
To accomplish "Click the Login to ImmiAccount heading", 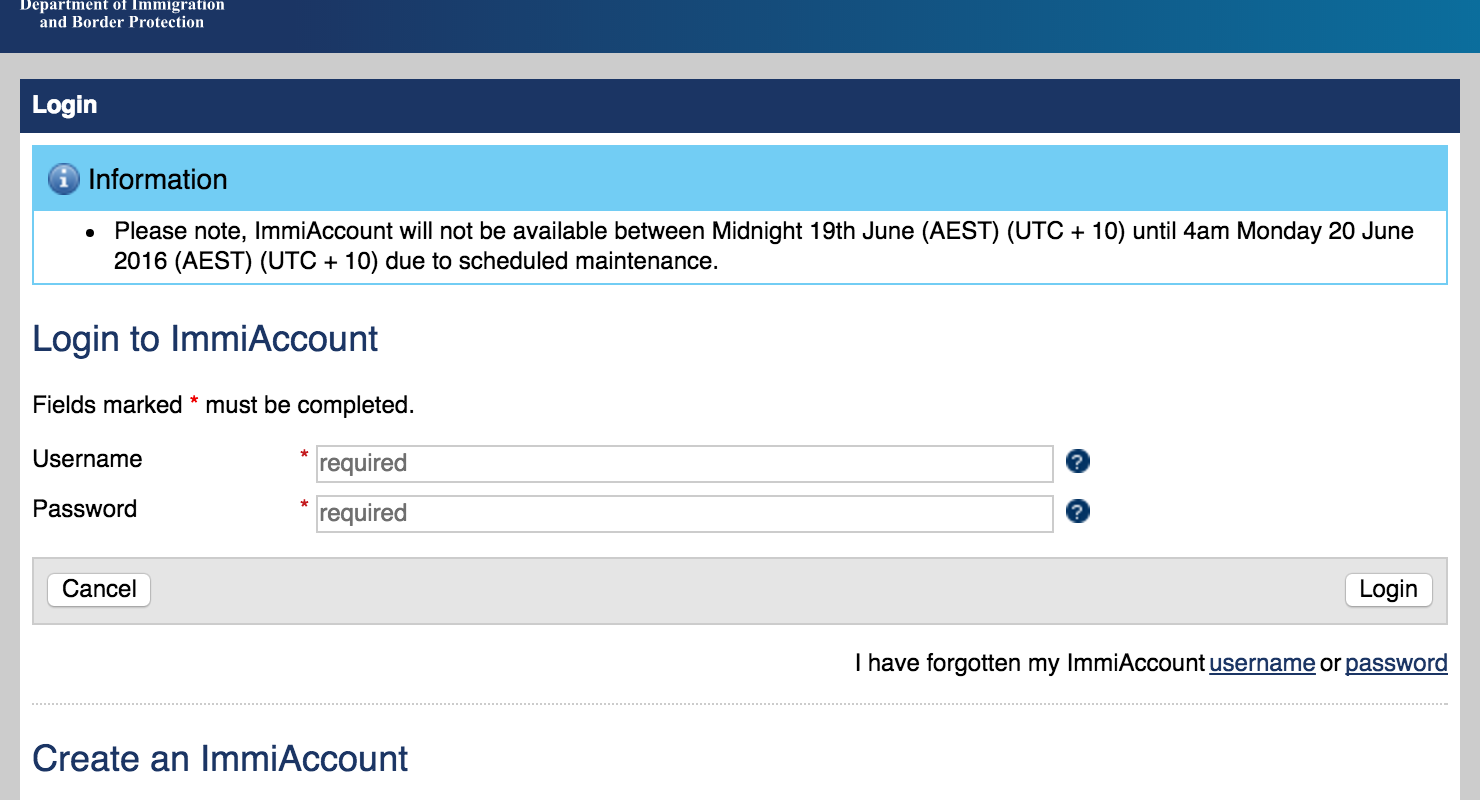I will pos(205,339).
